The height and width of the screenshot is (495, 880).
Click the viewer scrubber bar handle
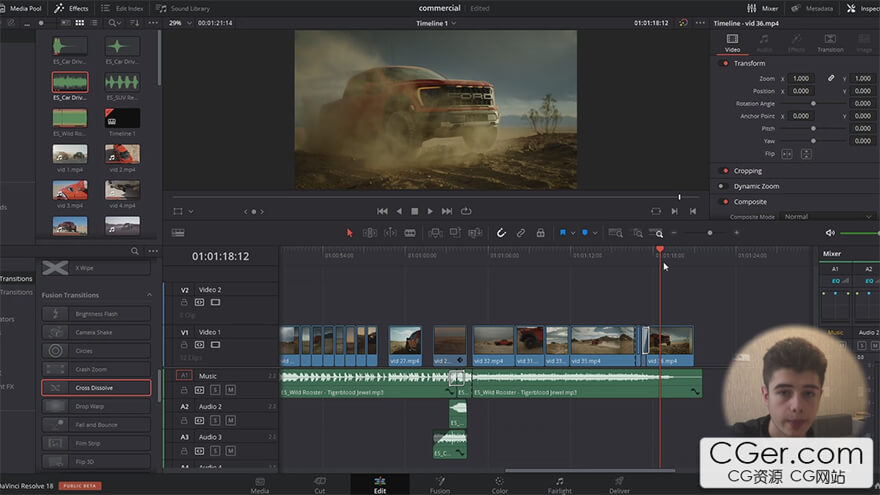(x=679, y=197)
